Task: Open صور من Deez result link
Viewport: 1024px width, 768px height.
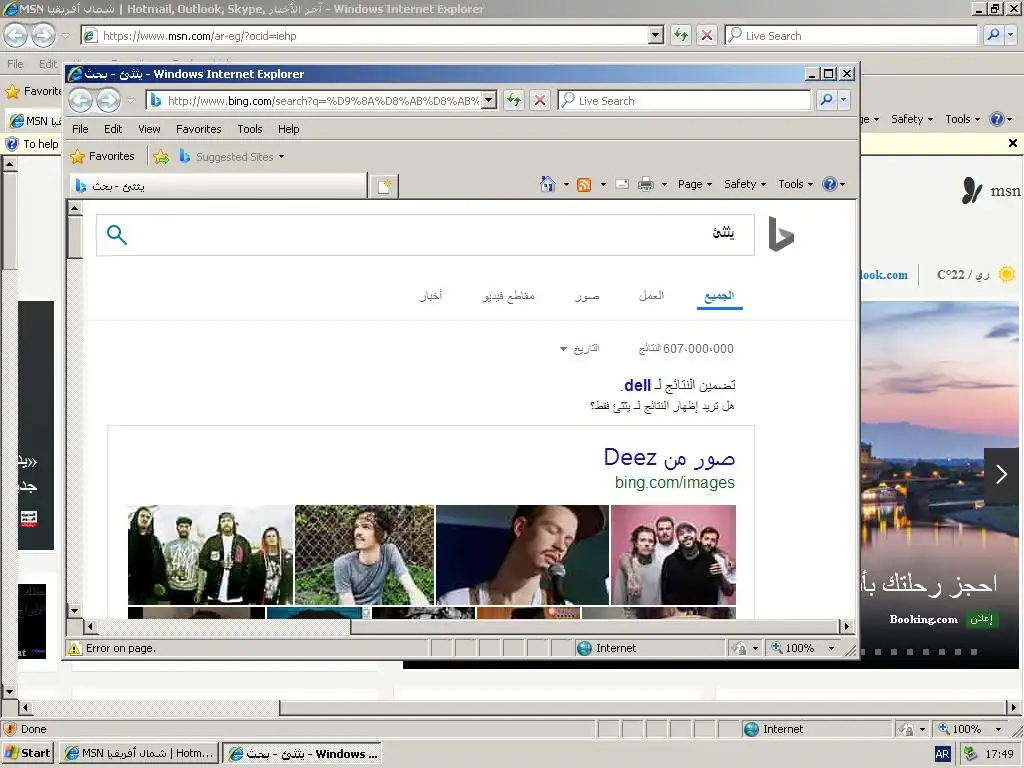Action: (669, 457)
